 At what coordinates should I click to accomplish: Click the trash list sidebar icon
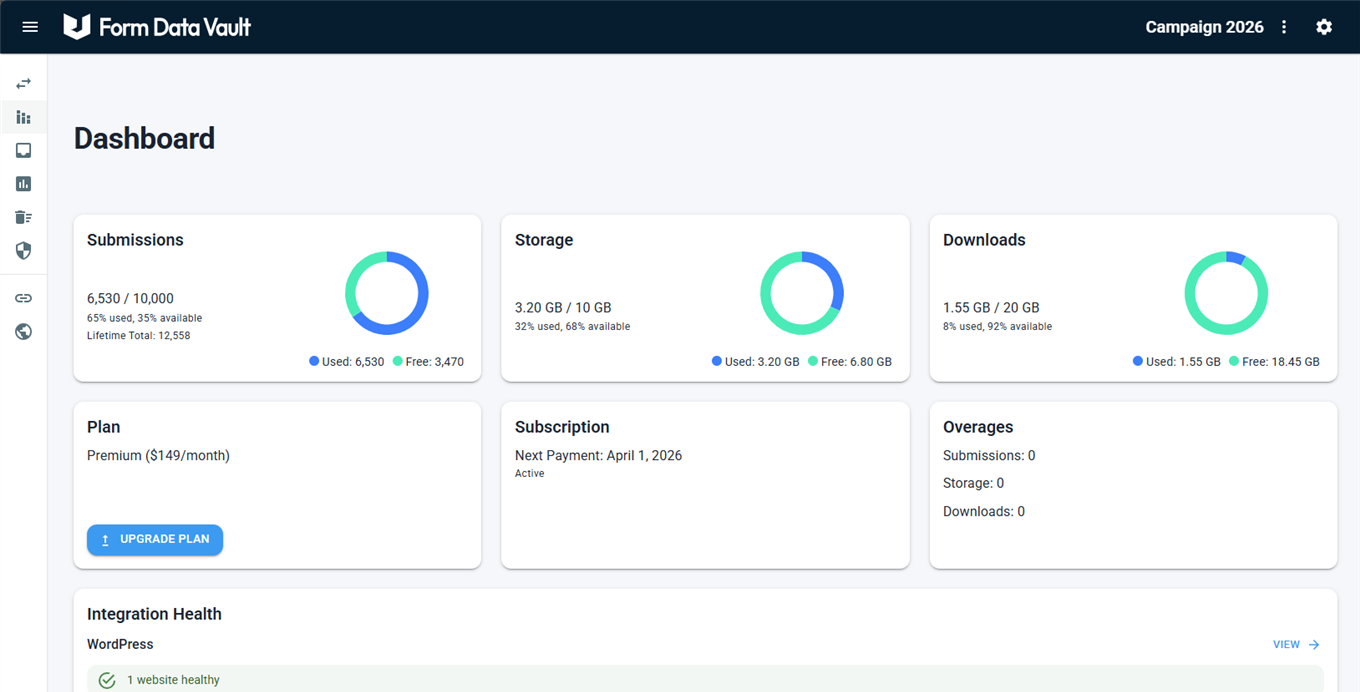click(x=23, y=217)
